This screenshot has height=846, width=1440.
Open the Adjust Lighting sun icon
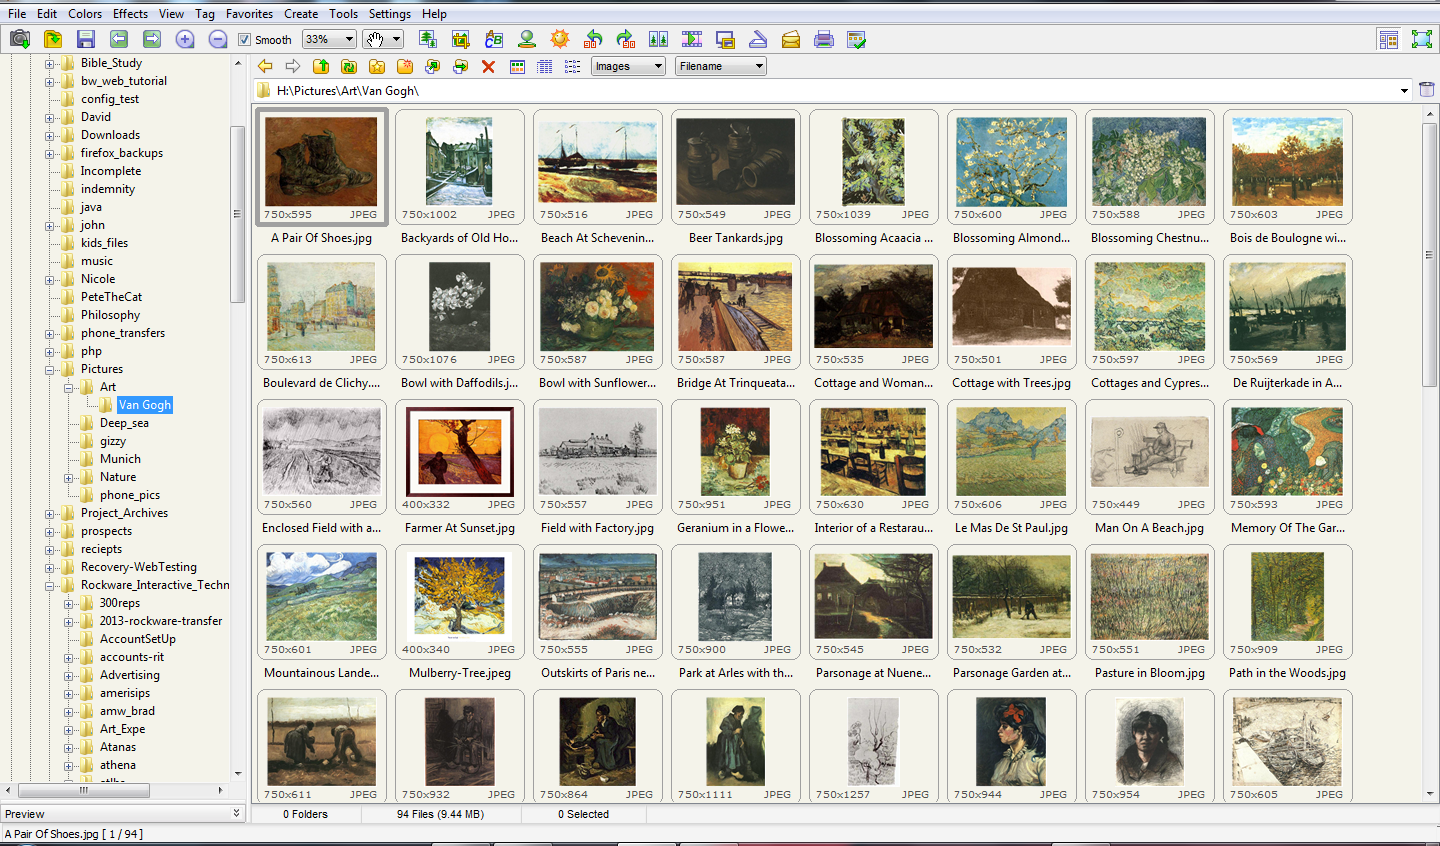(560, 39)
